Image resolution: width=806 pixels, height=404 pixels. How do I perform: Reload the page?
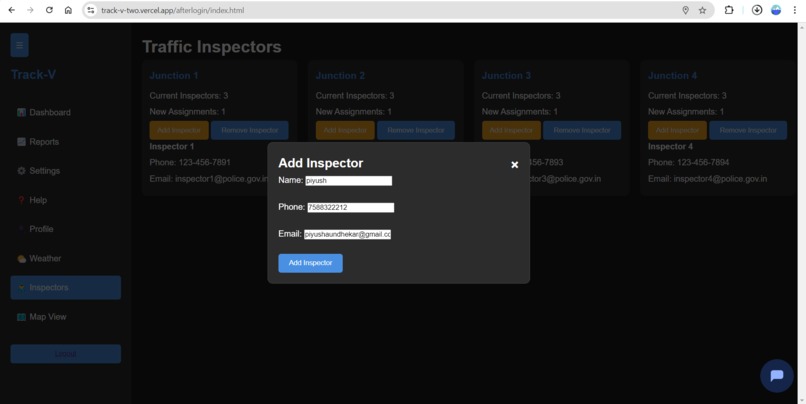coord(49,10)
